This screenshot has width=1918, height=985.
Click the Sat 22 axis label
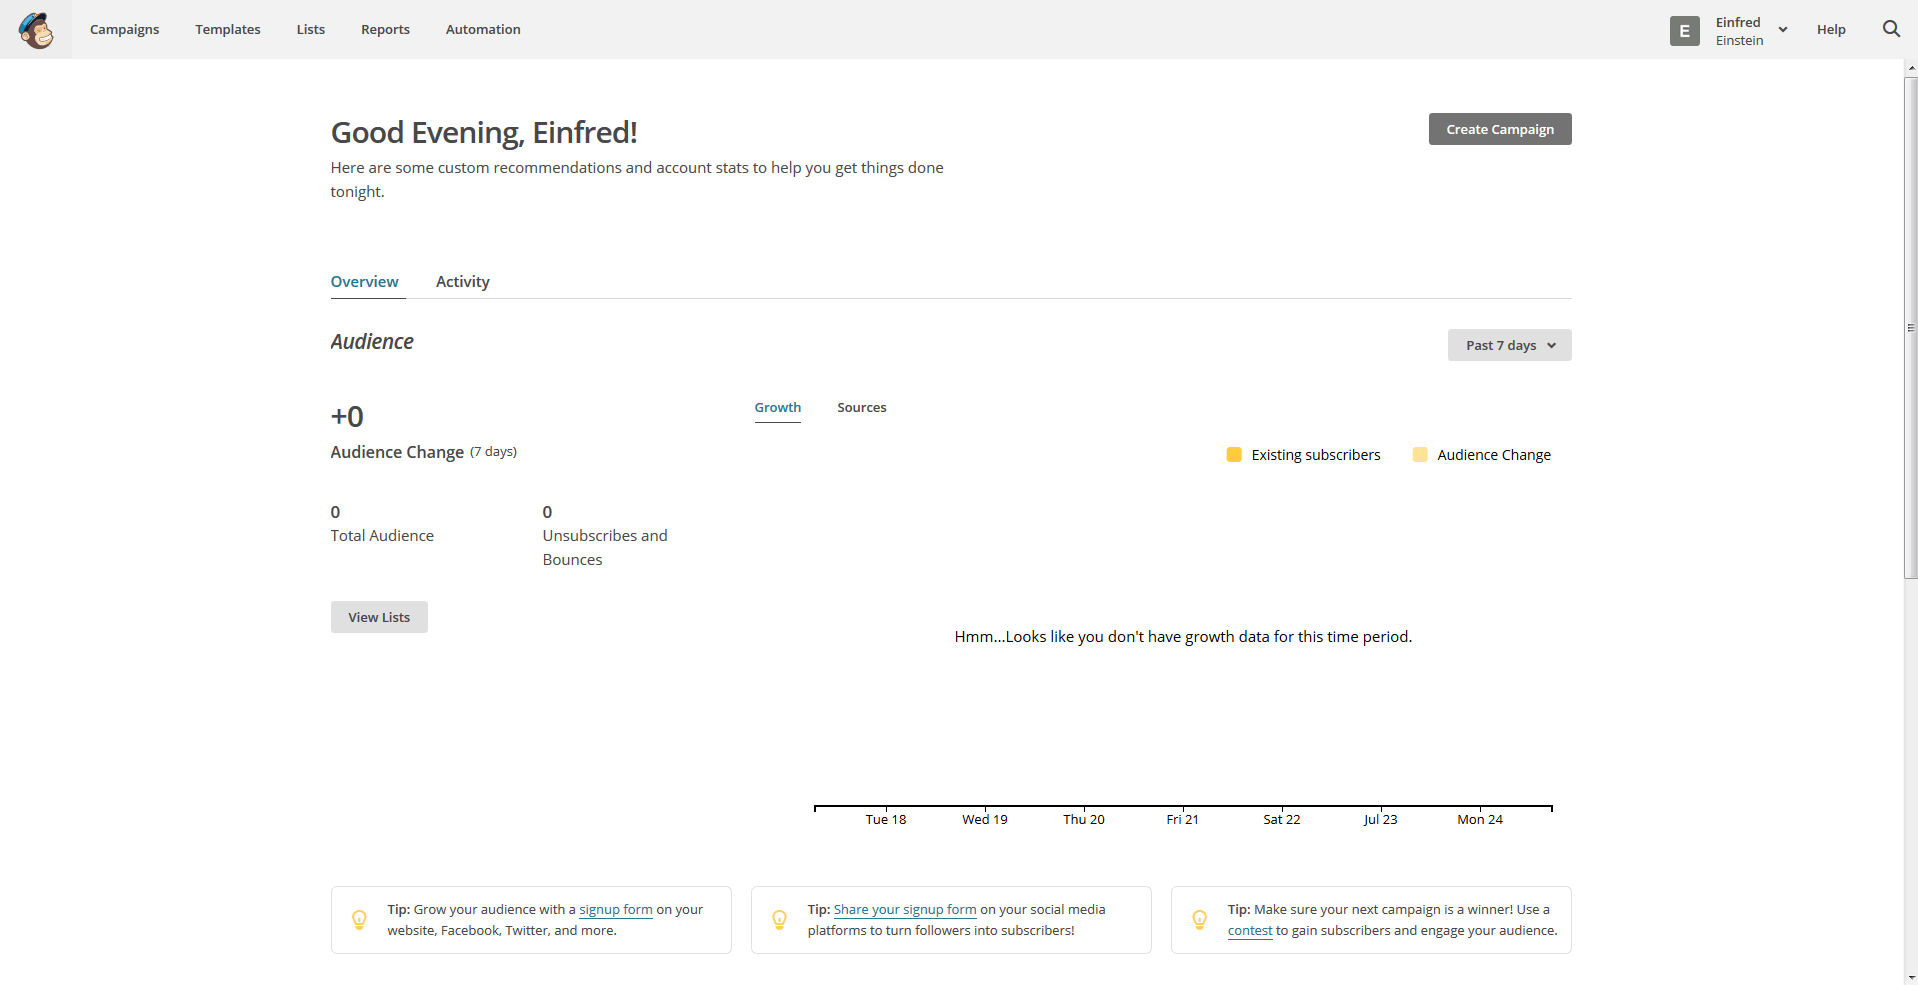pyautogui.click(x=1282, y=820)
